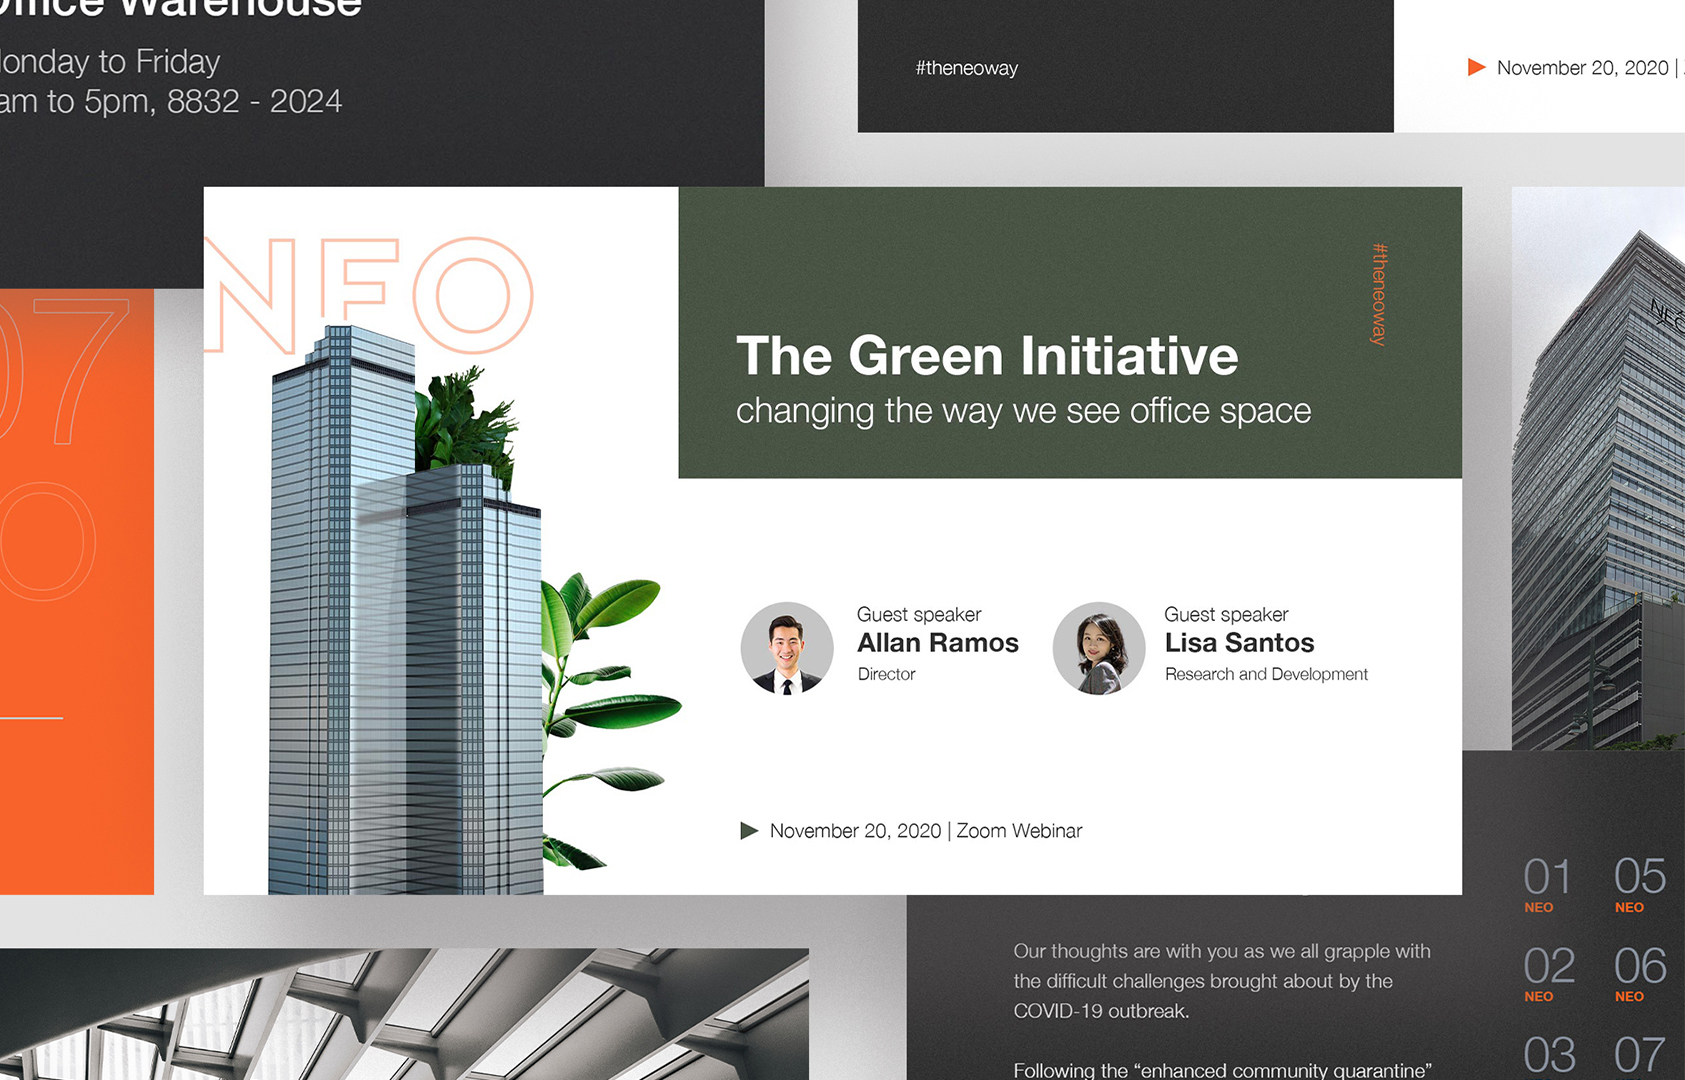Screen dimensions: 1685x1080
Task: Click the "Guest speaker" label above Allan Ramos
Action: coord(919,614)
